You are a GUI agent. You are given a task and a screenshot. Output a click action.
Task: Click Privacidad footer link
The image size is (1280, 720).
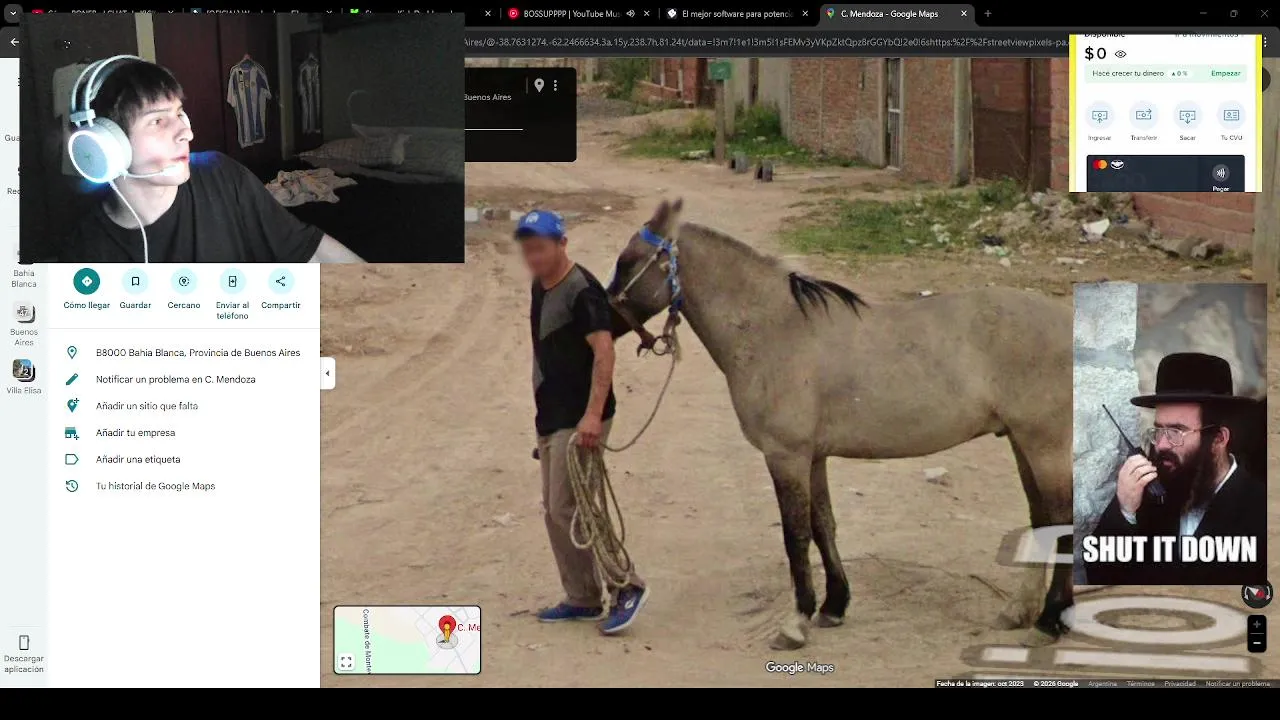click(x=1180, y=684)
